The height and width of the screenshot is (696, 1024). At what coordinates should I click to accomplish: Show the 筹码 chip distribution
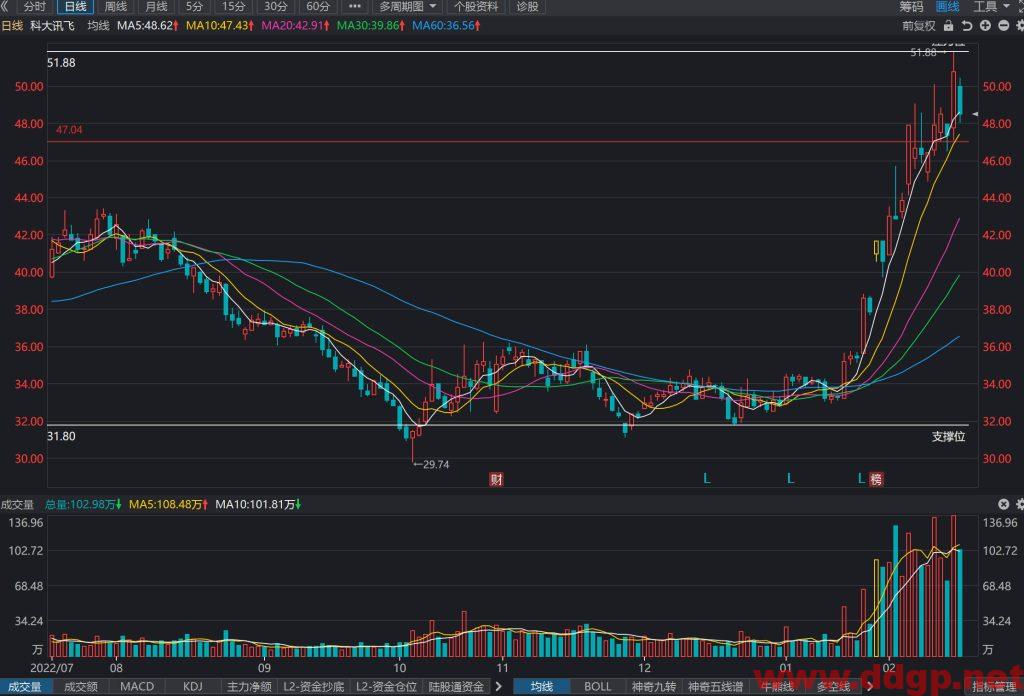[x=911, y=7]
